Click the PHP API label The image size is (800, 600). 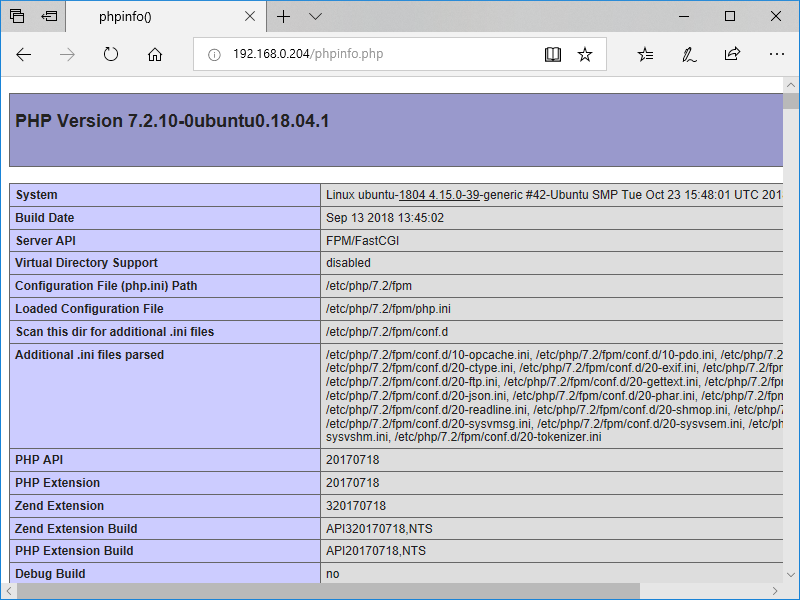(x=39, y=460)
